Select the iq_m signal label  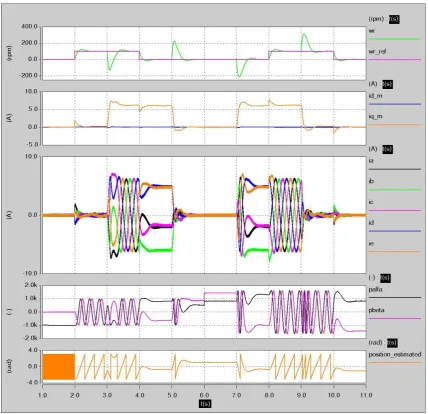[x=375, y=116]
